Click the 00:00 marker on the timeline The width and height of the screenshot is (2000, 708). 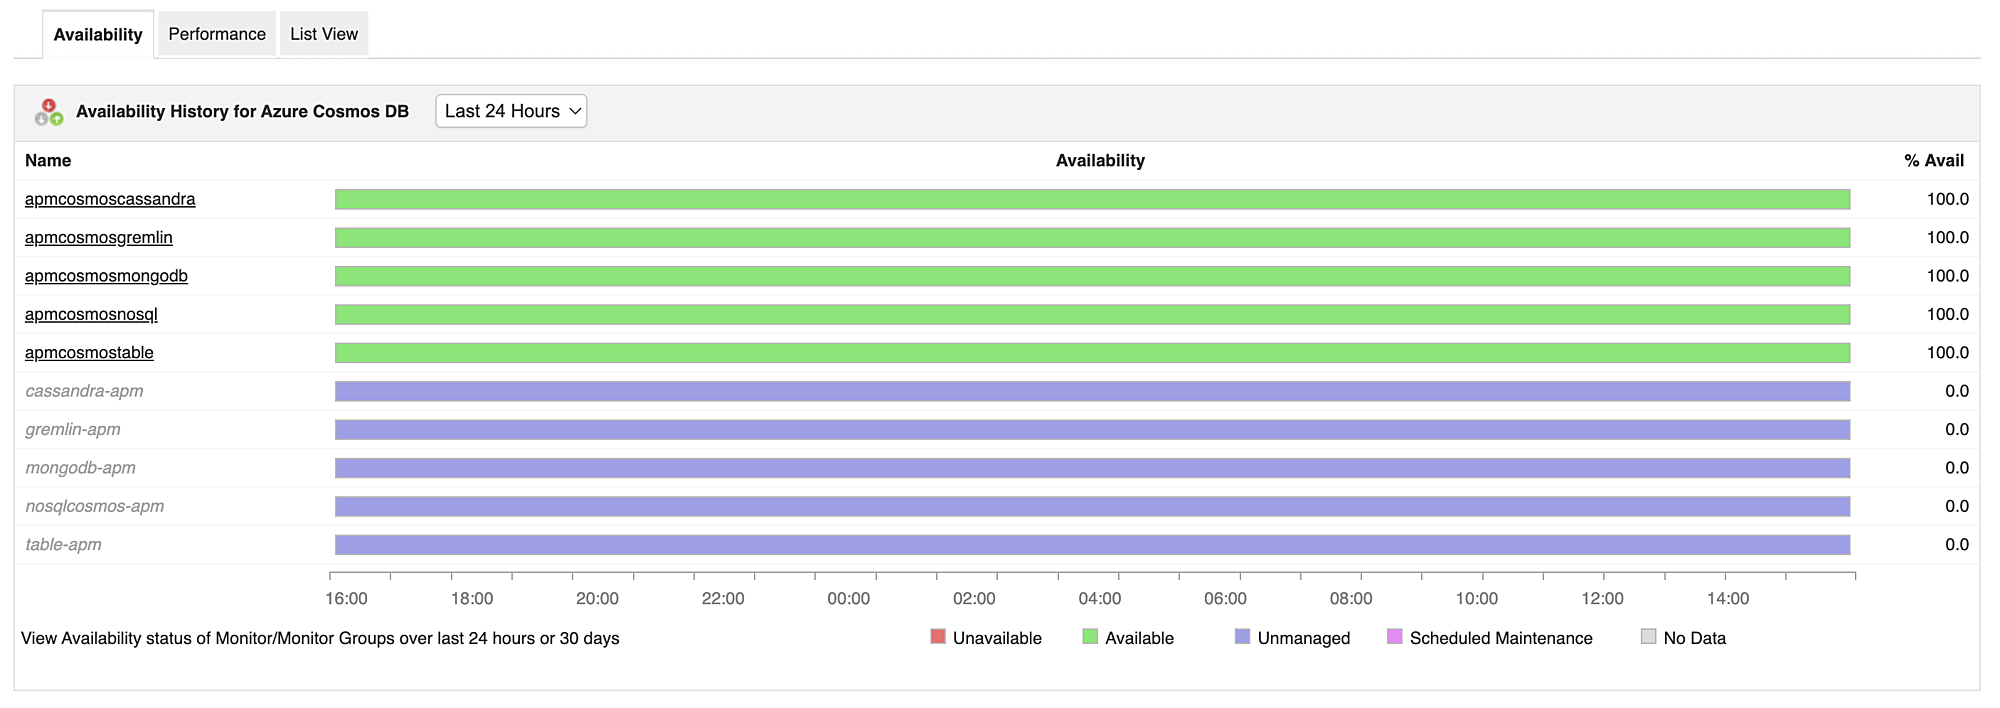(x=848, y=598)
